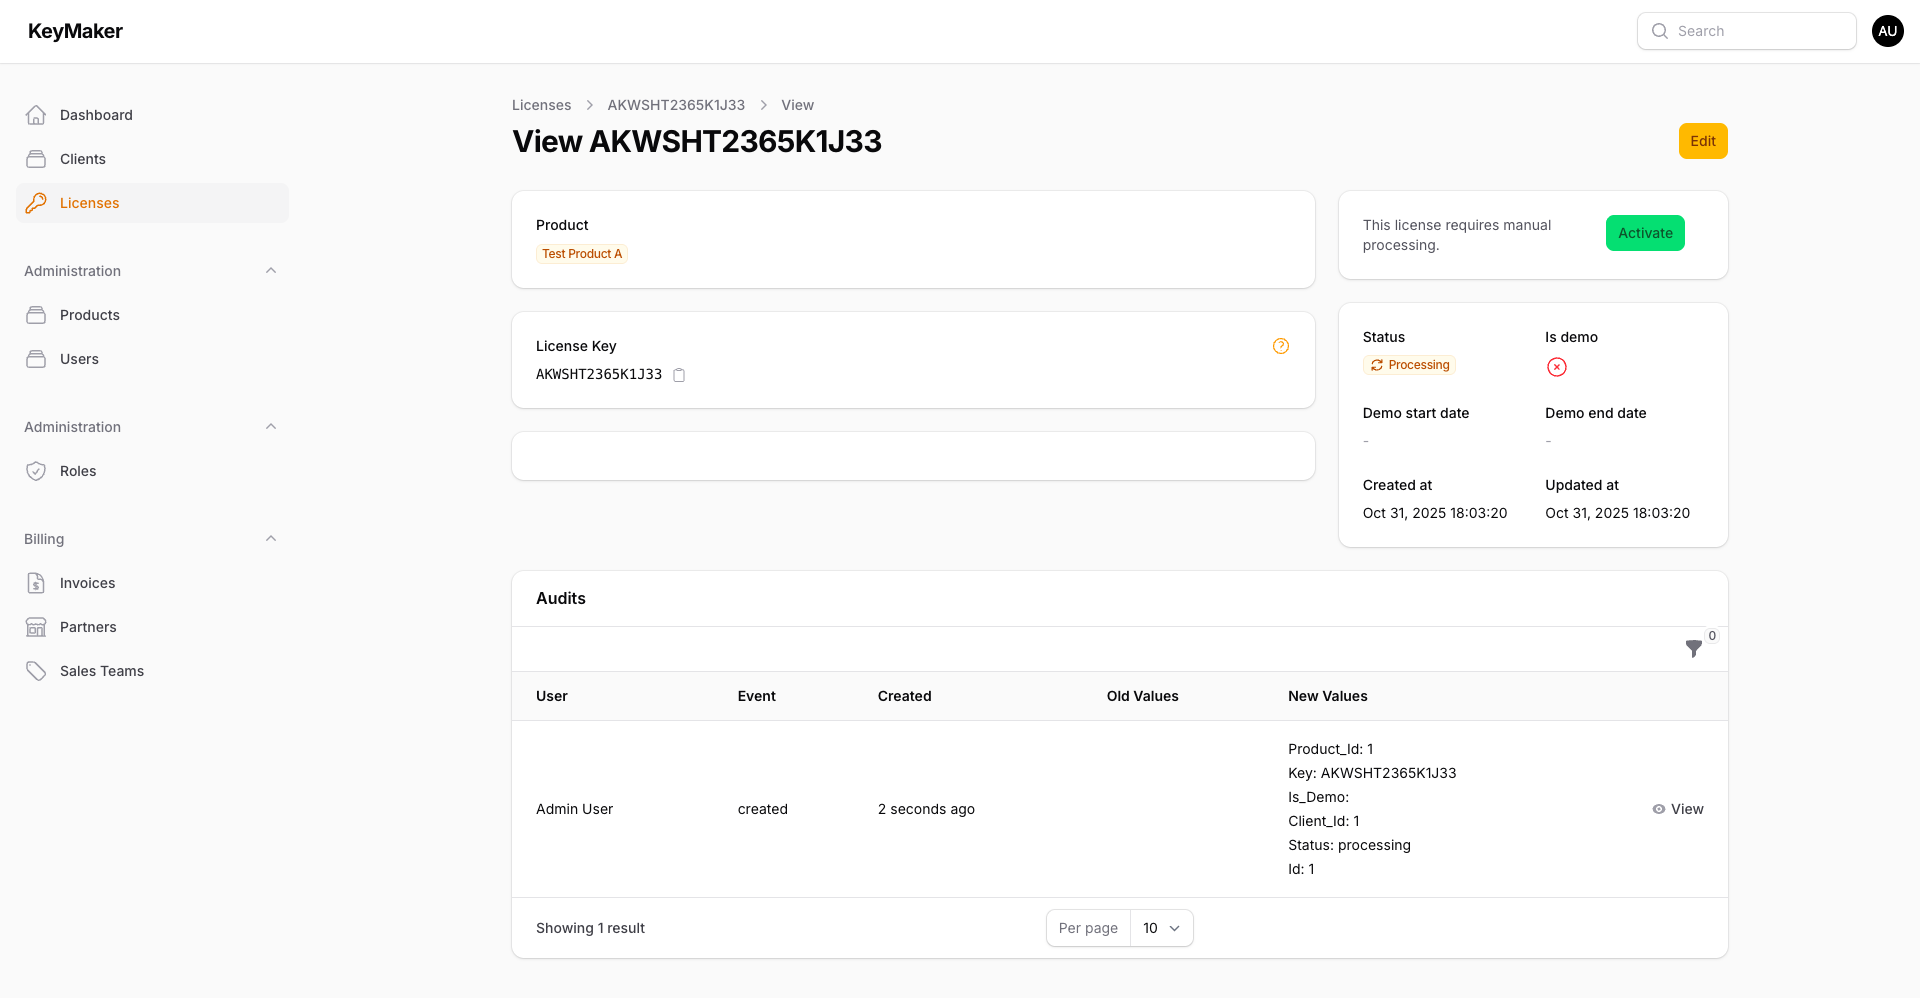Viewport: 1920px width, 998px height.
Task: Click the help question mark on License Key card
Action: [1281, 345]
